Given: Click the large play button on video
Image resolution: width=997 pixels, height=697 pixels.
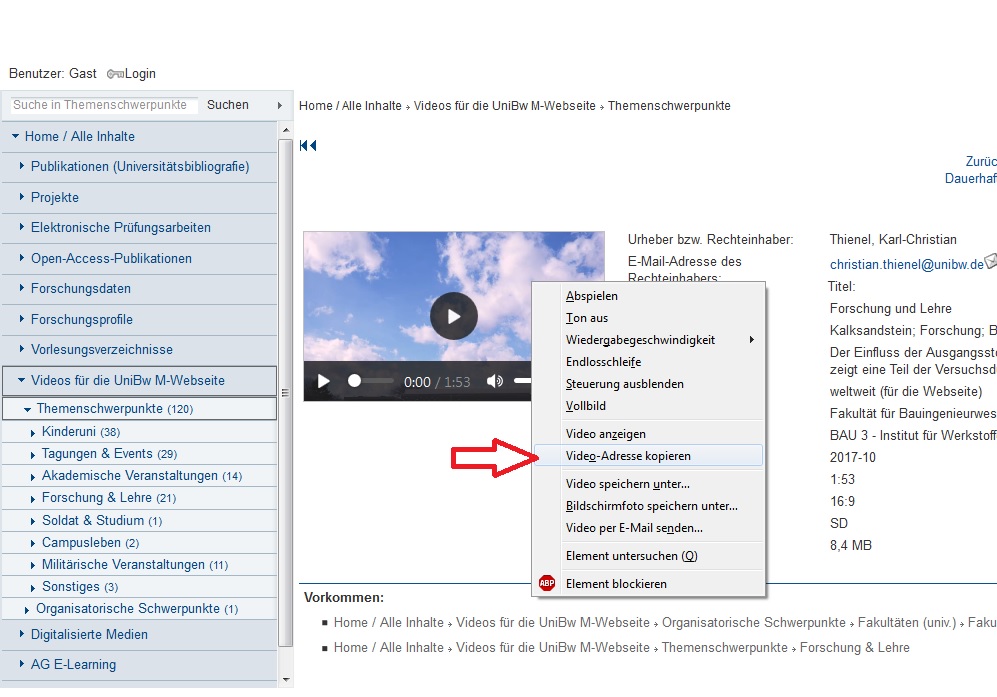Looking at the screenshot, I should [x=454, y=316].
